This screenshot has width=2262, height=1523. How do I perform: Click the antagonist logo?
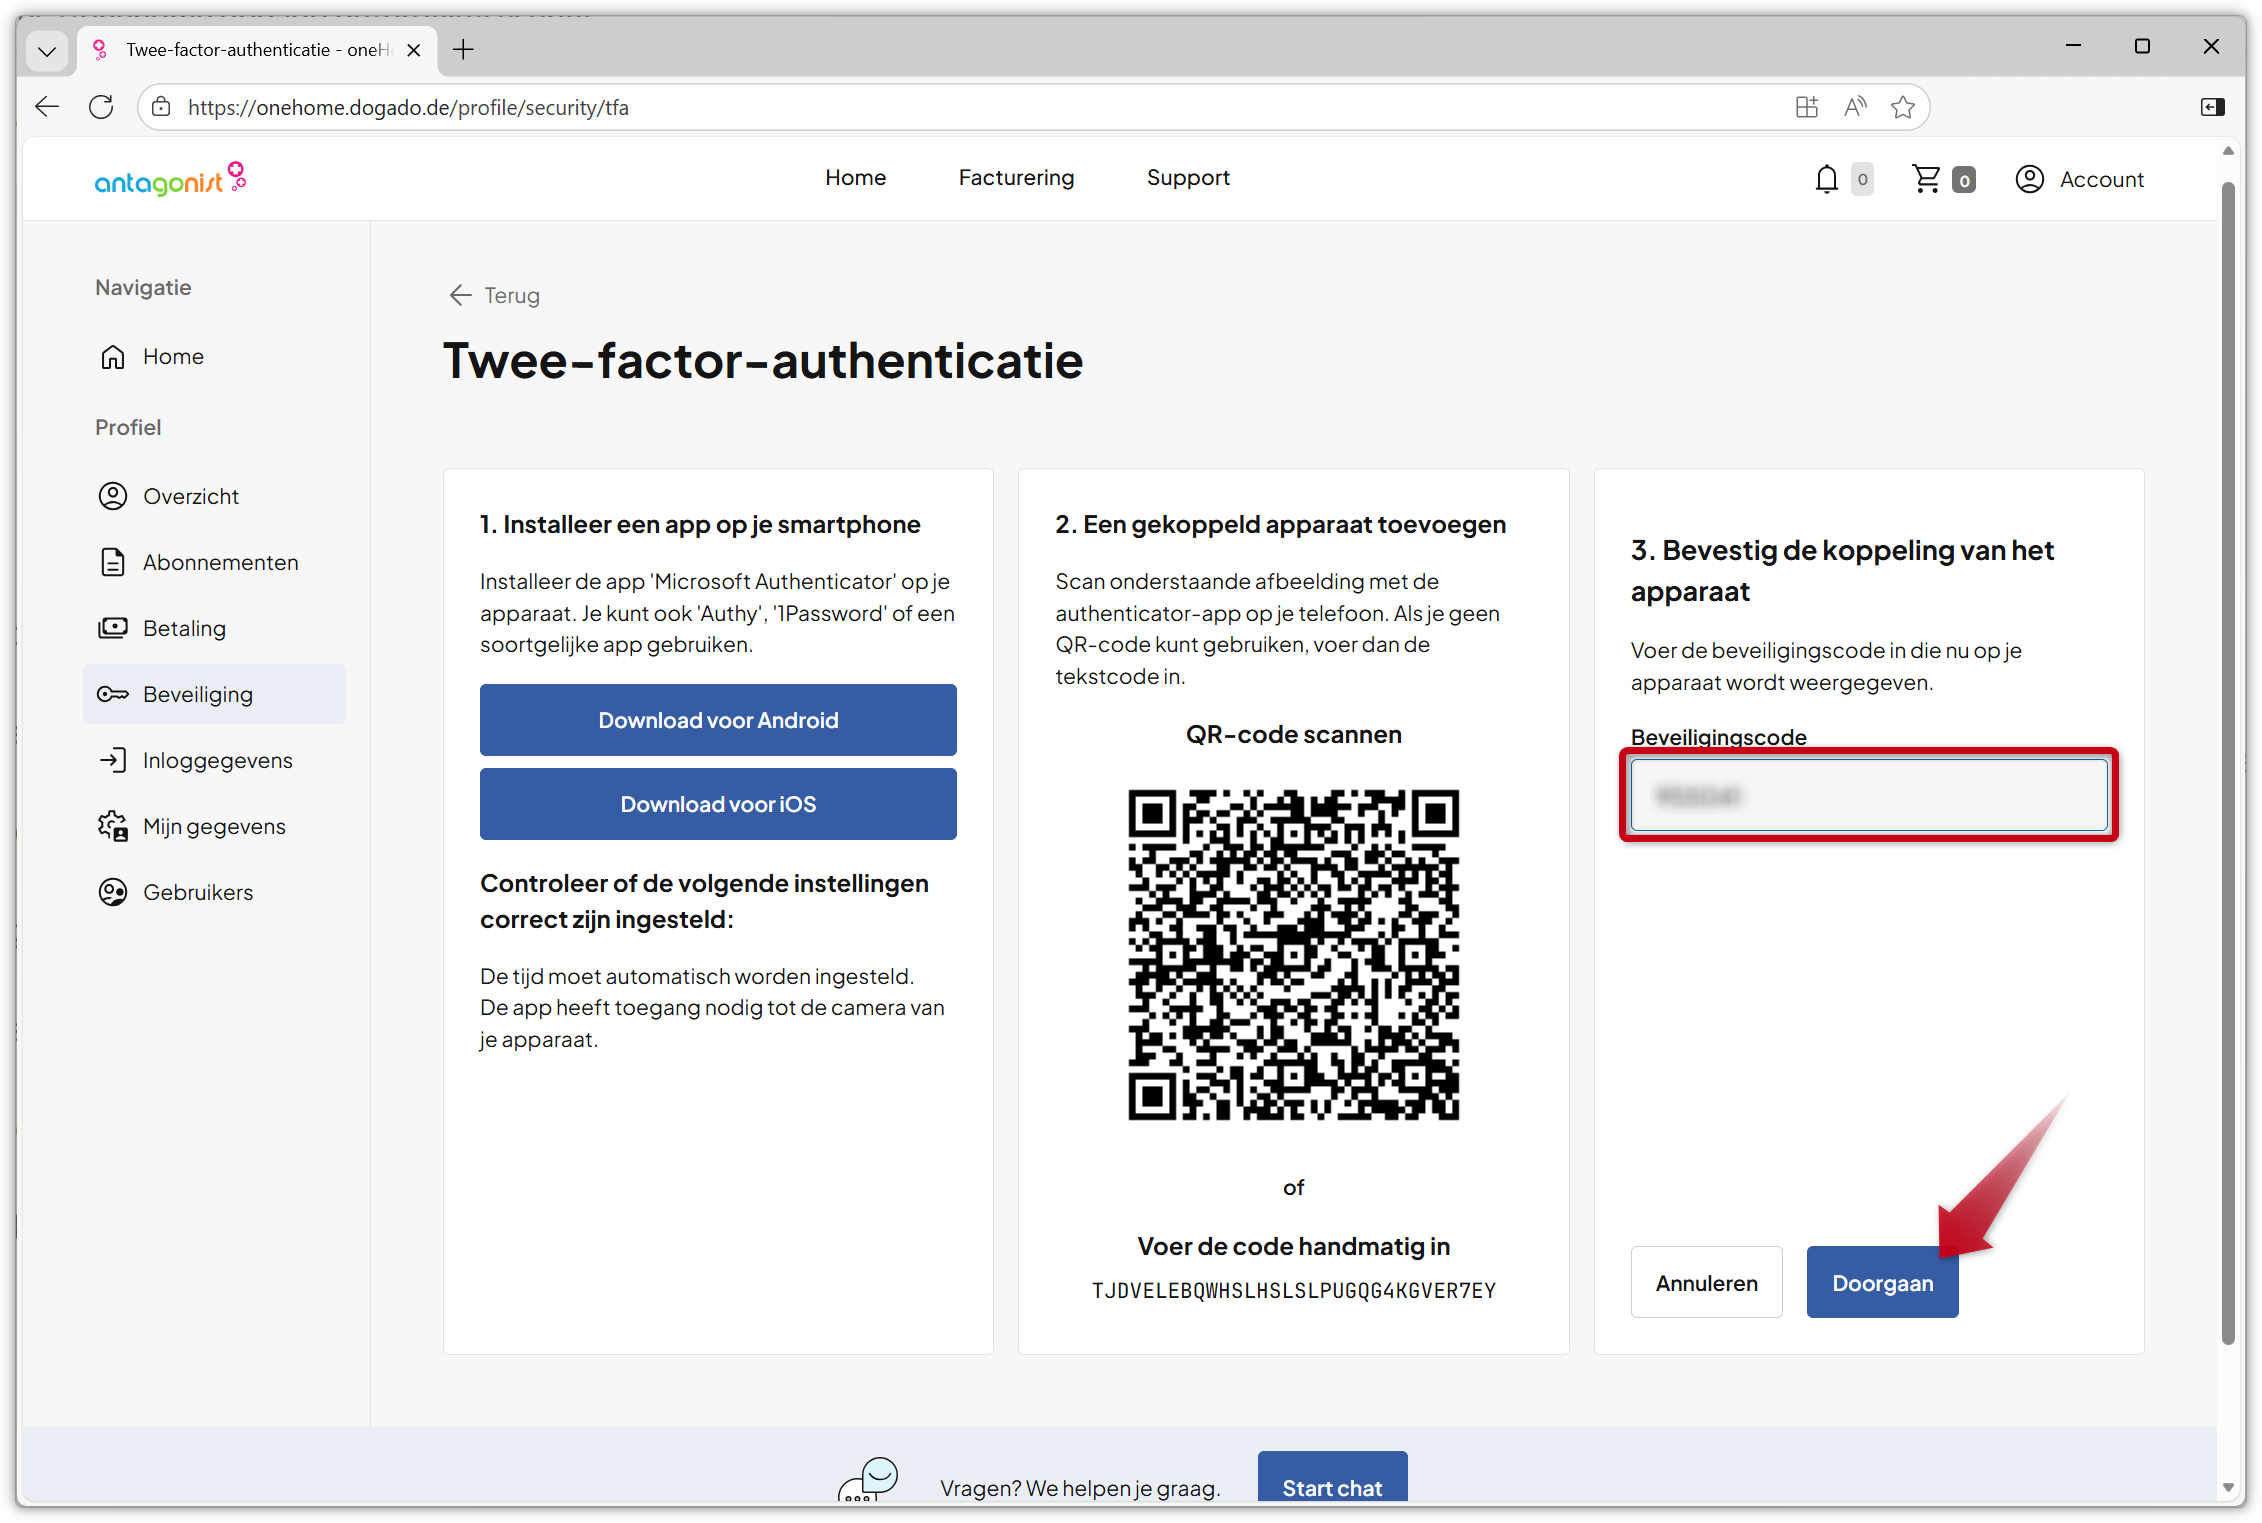170,178
